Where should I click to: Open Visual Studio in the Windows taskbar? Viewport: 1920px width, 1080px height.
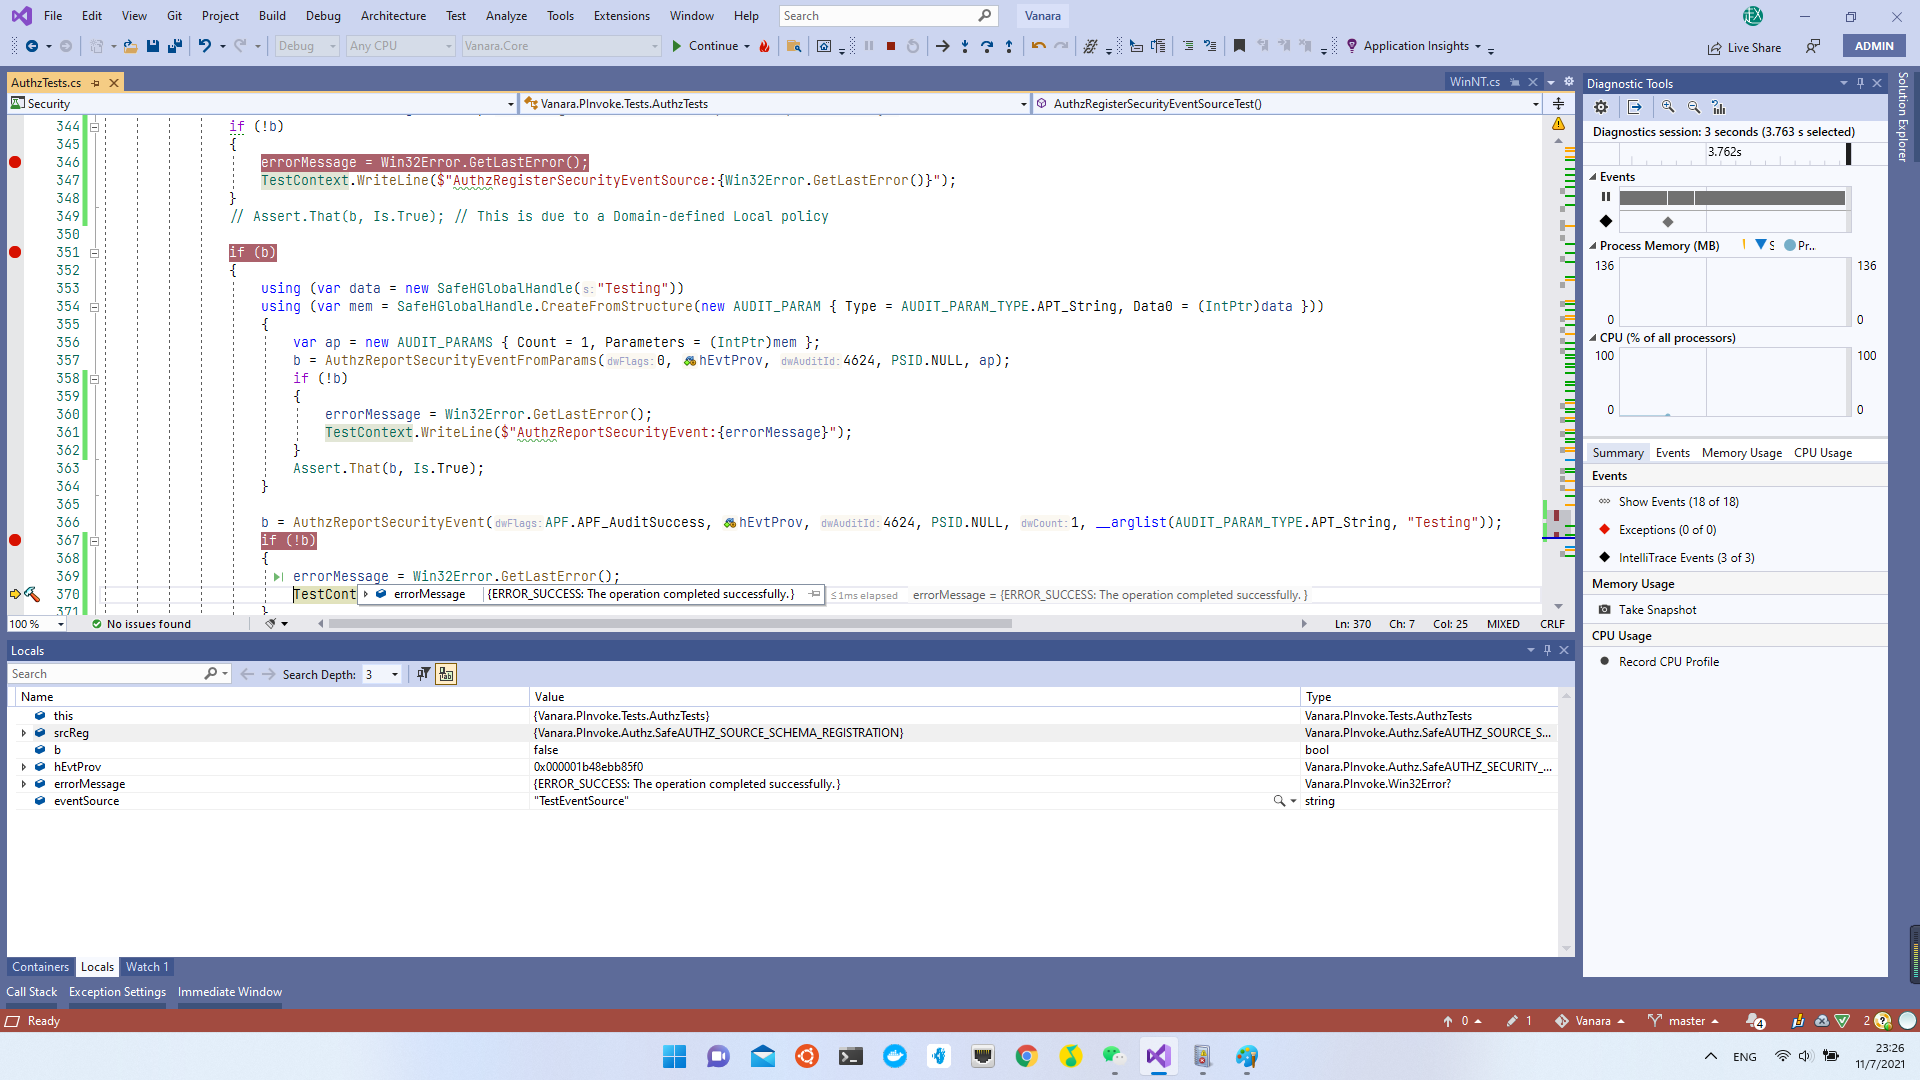click(1158, 1056)
